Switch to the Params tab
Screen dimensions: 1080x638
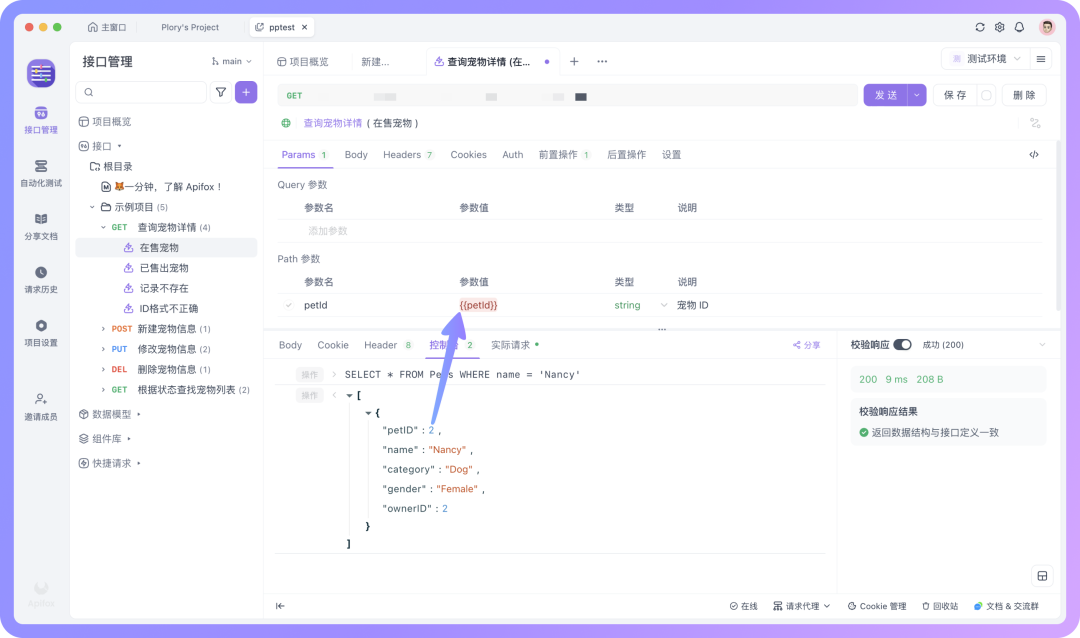click(x=304, y=155)
